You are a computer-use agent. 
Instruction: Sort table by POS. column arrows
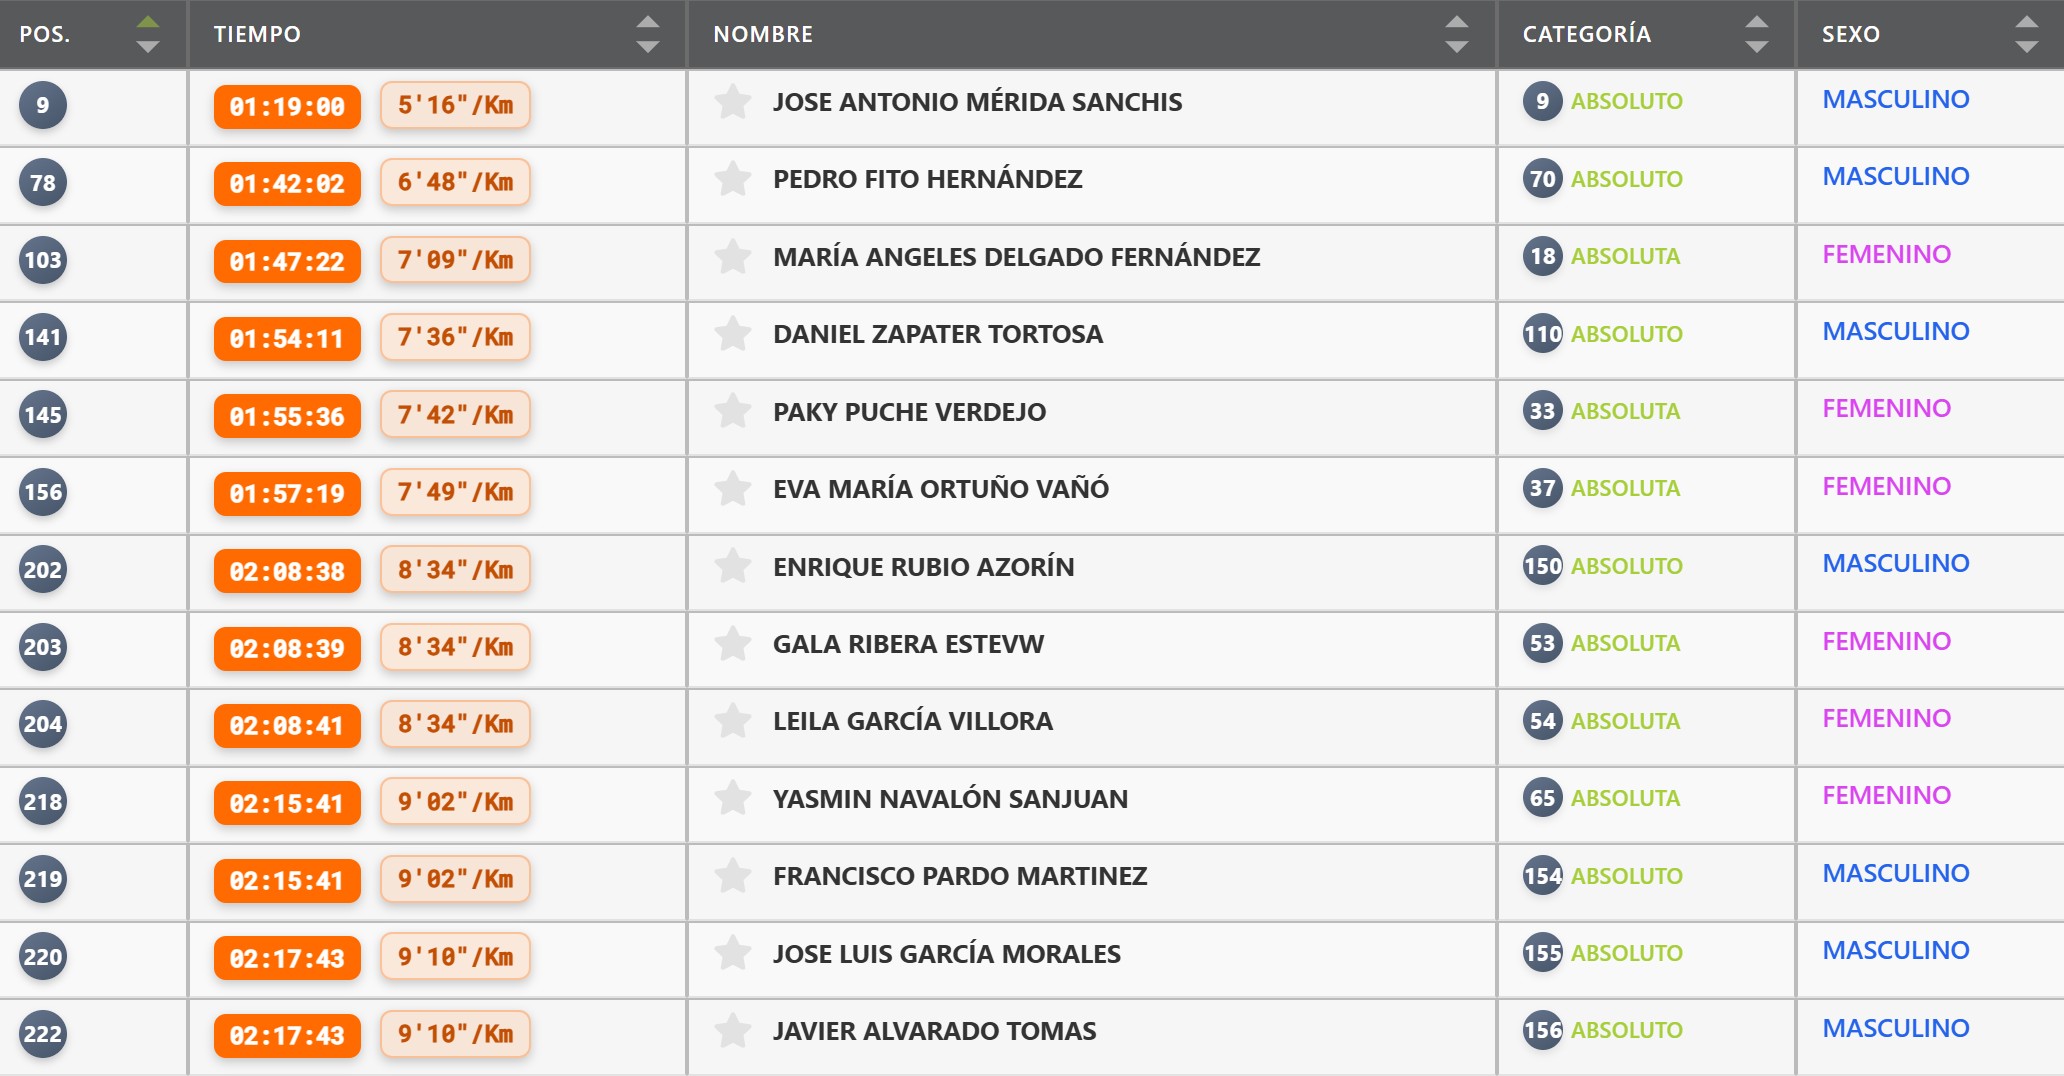click(x=148, y=34)
